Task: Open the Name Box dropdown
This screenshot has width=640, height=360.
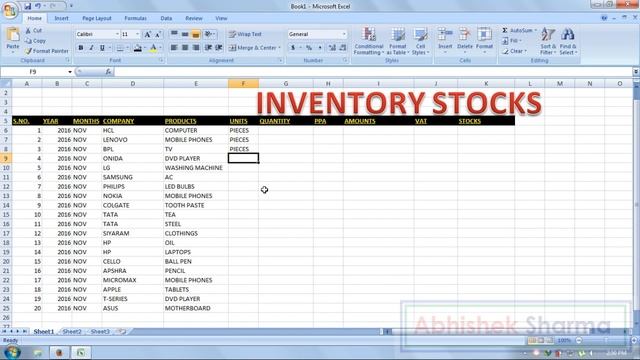Action: coord(70,72)
